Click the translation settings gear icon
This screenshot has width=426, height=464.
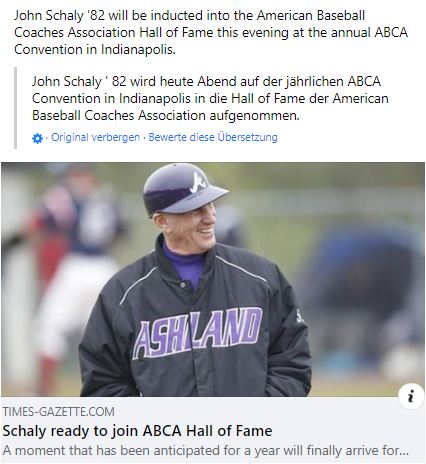[x=37, y=138]
